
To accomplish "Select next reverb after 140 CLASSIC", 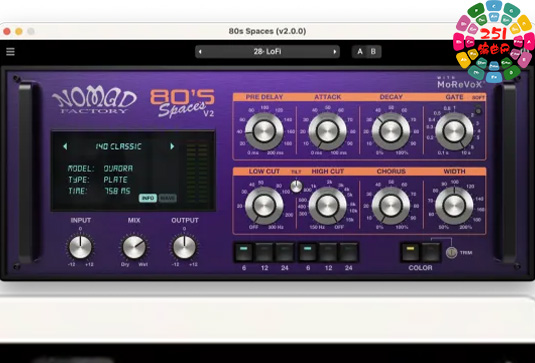I will [172, 146].
